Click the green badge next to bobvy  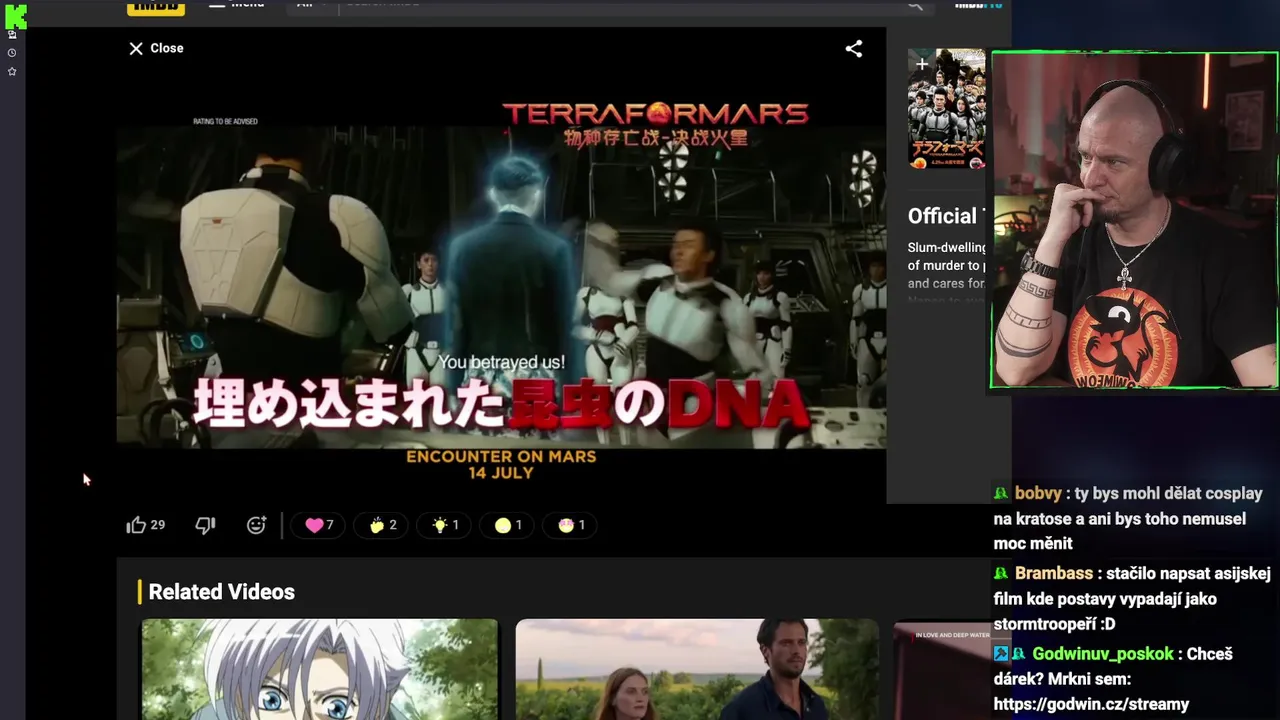[x=1001, y=494]
